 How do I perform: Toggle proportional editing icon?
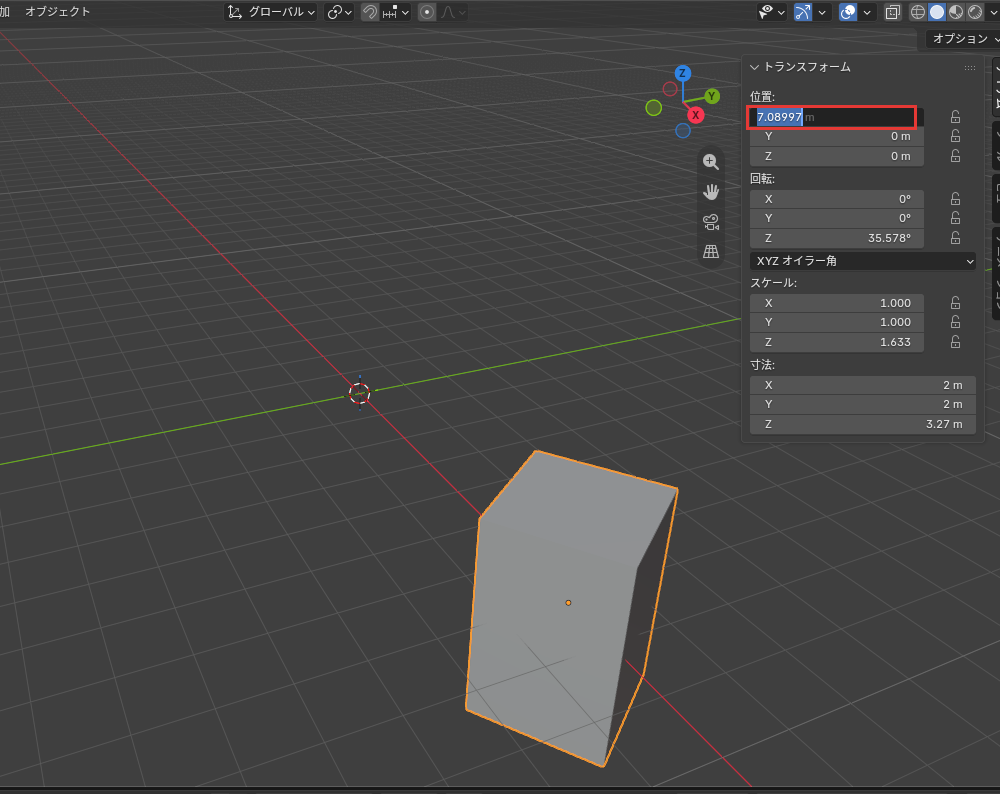pos(427,12)
